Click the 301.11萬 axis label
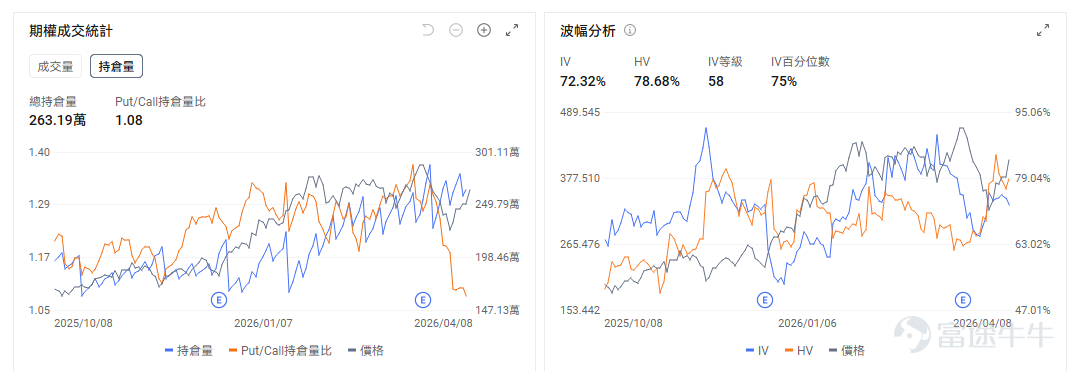This screenshot has height=371, width=1074. tap(497, 152)
